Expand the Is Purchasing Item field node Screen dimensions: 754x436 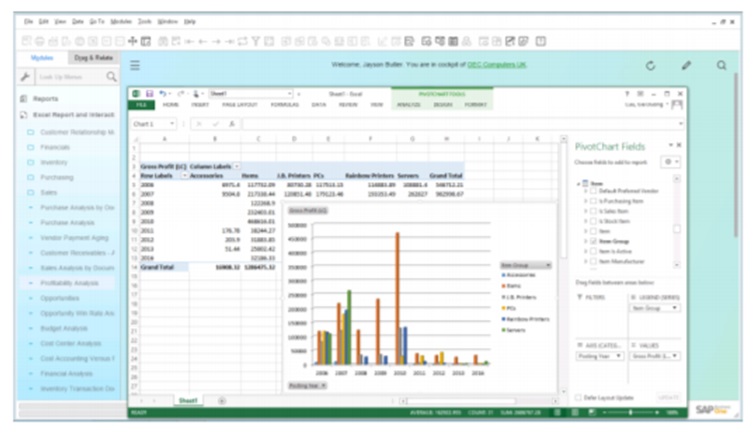[586, 201]
